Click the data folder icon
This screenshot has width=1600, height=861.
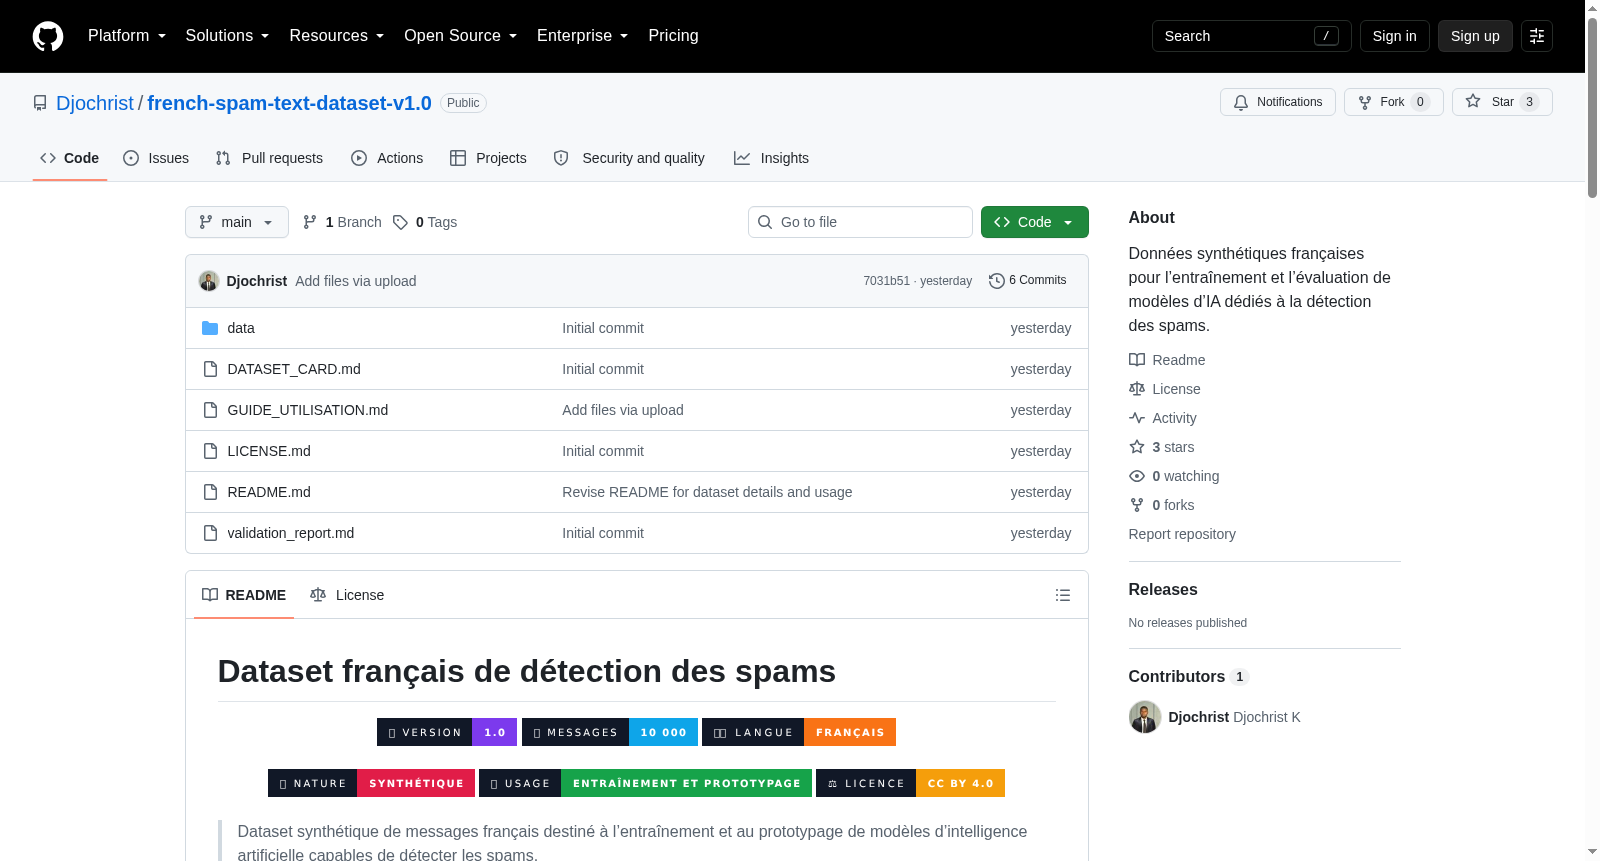(210, 328)
